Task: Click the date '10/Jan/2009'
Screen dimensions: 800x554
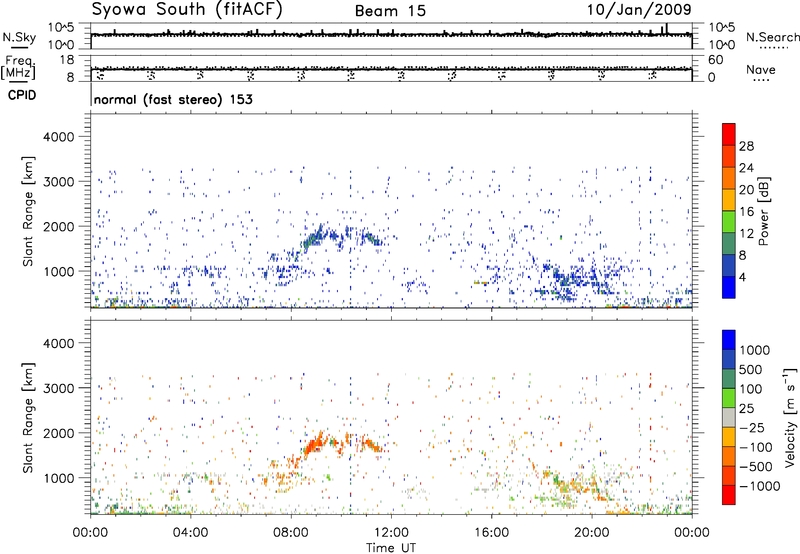Action: (639, 9)
